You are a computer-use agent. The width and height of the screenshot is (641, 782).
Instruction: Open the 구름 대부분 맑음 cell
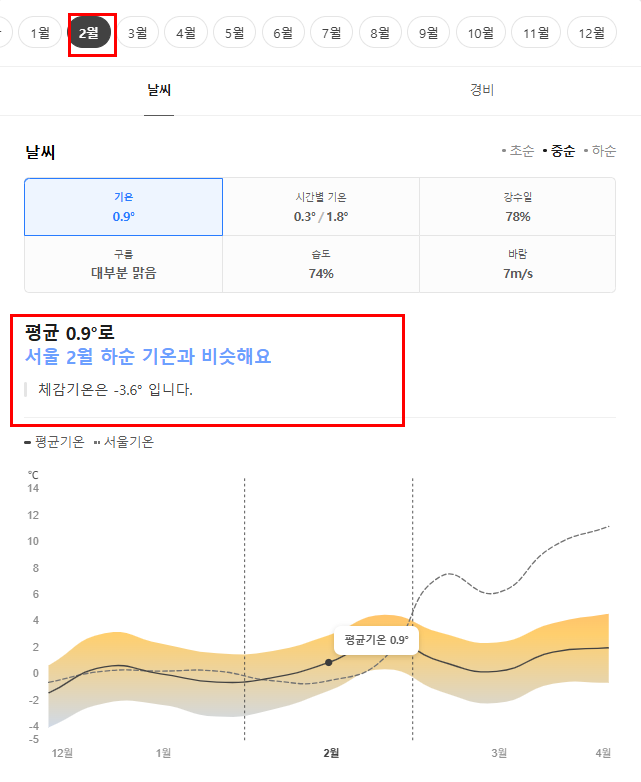[123, 264]
